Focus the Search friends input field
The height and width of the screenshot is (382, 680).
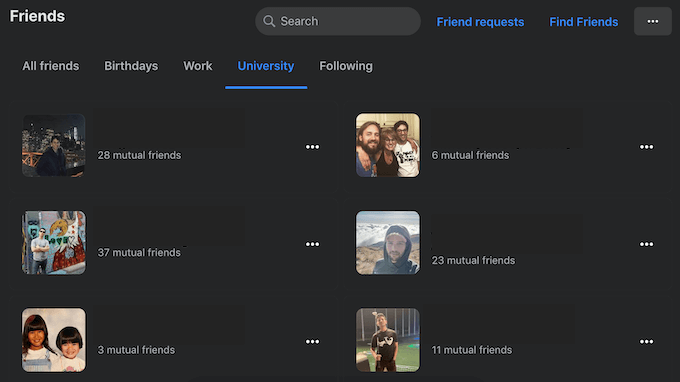click(338, 21)
